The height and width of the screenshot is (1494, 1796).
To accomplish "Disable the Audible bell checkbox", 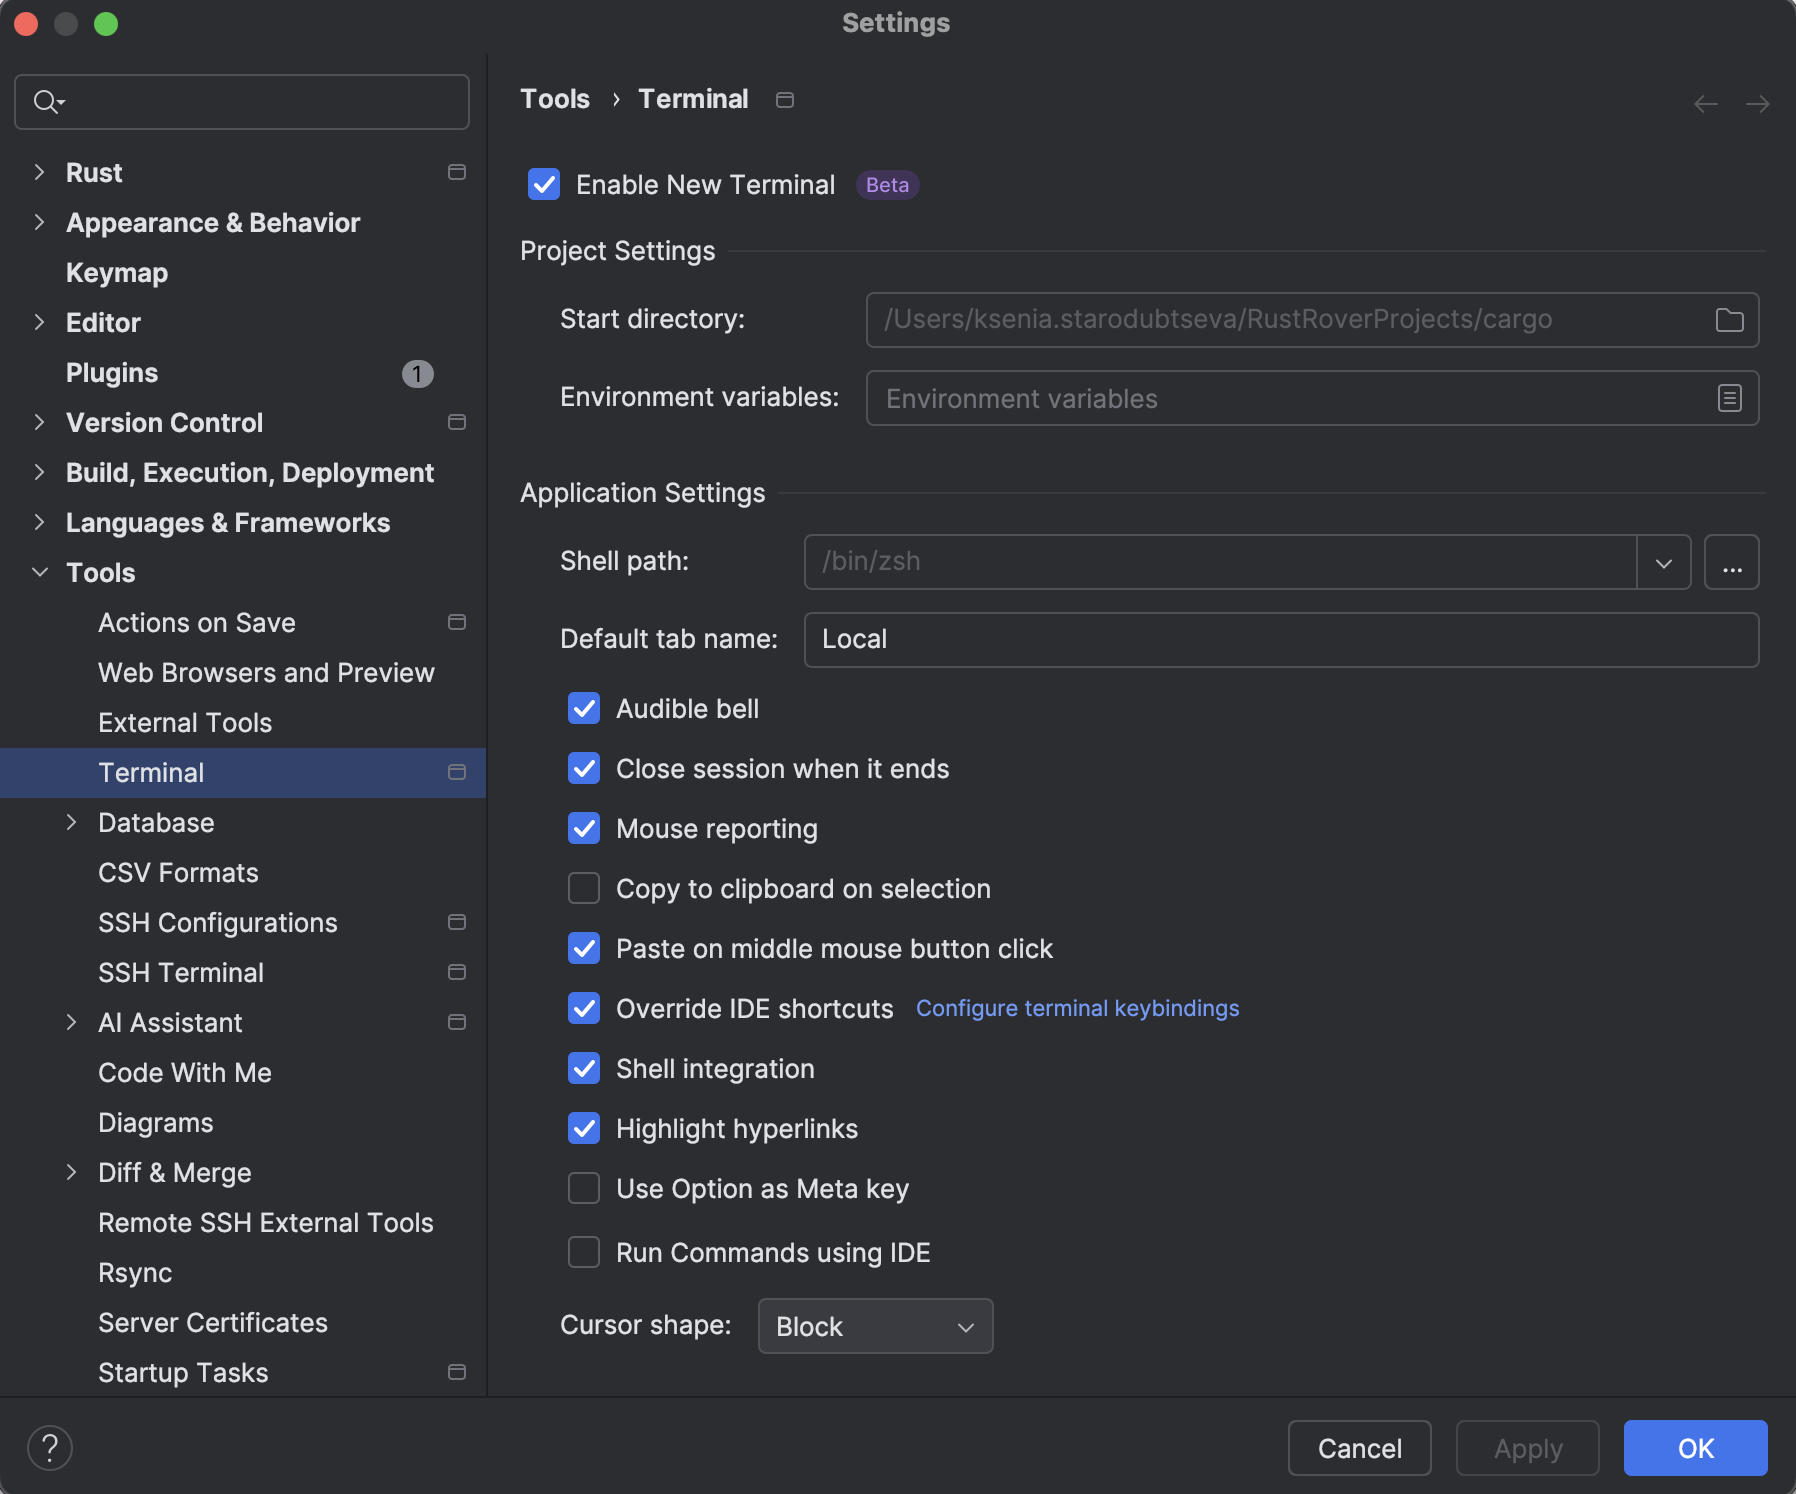I will (x=584, y=708).
